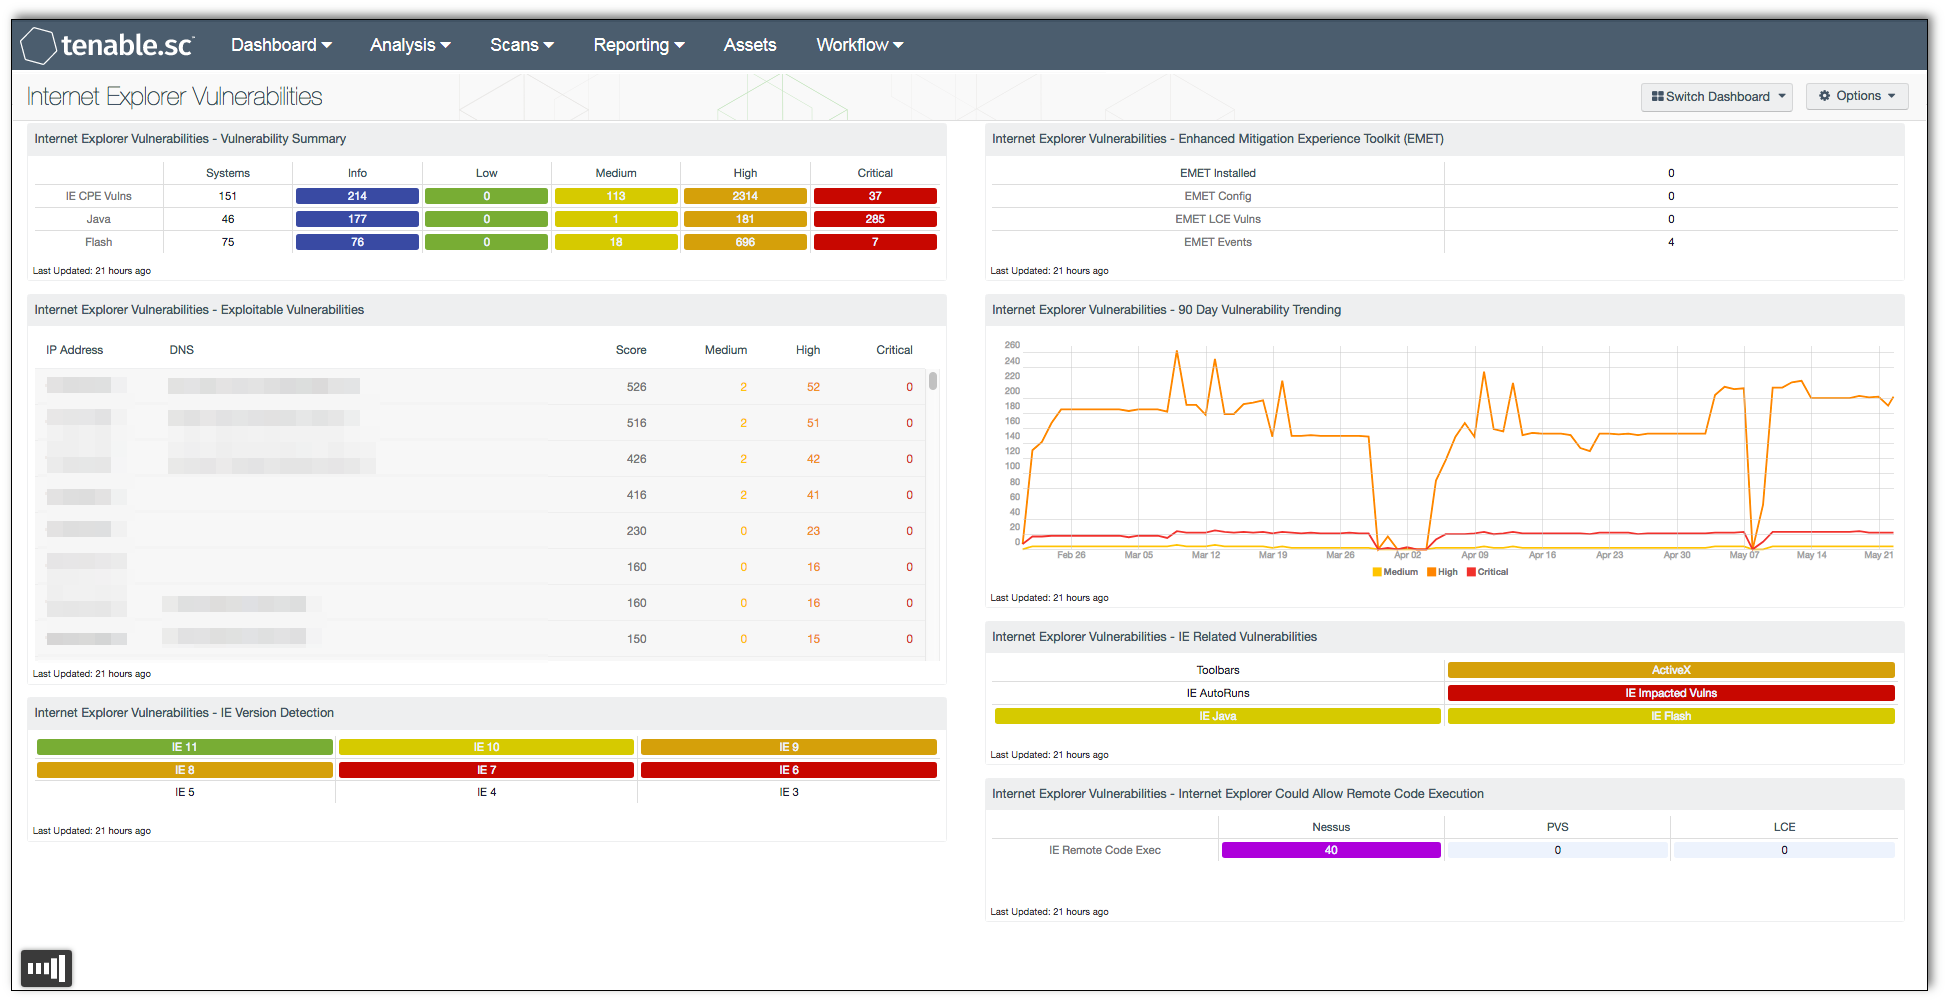Click EMET Events value 4
The image size is (1947, 1002).
click(x=1671, y=242)
